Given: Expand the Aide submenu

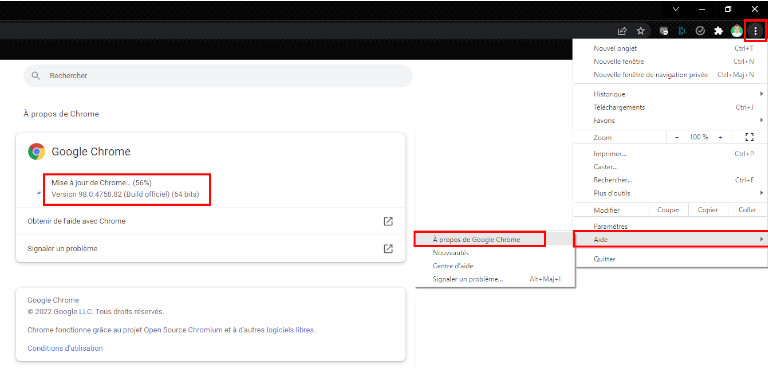Looking at the screenshot, I should pyautogui.click(x=670, y=239).
